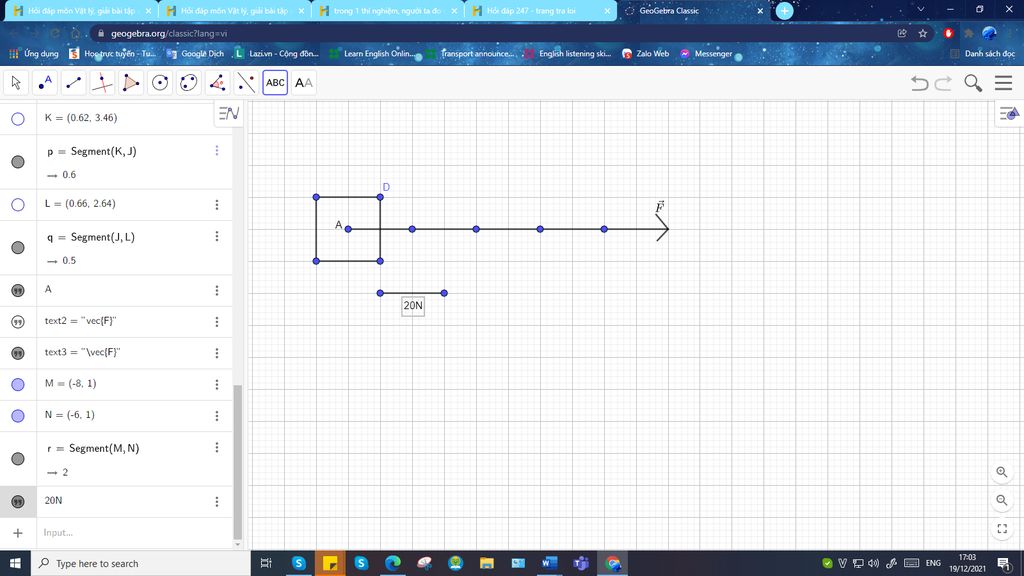Toggle visibility of text2
1024x576 pixels.
(18, 321)
